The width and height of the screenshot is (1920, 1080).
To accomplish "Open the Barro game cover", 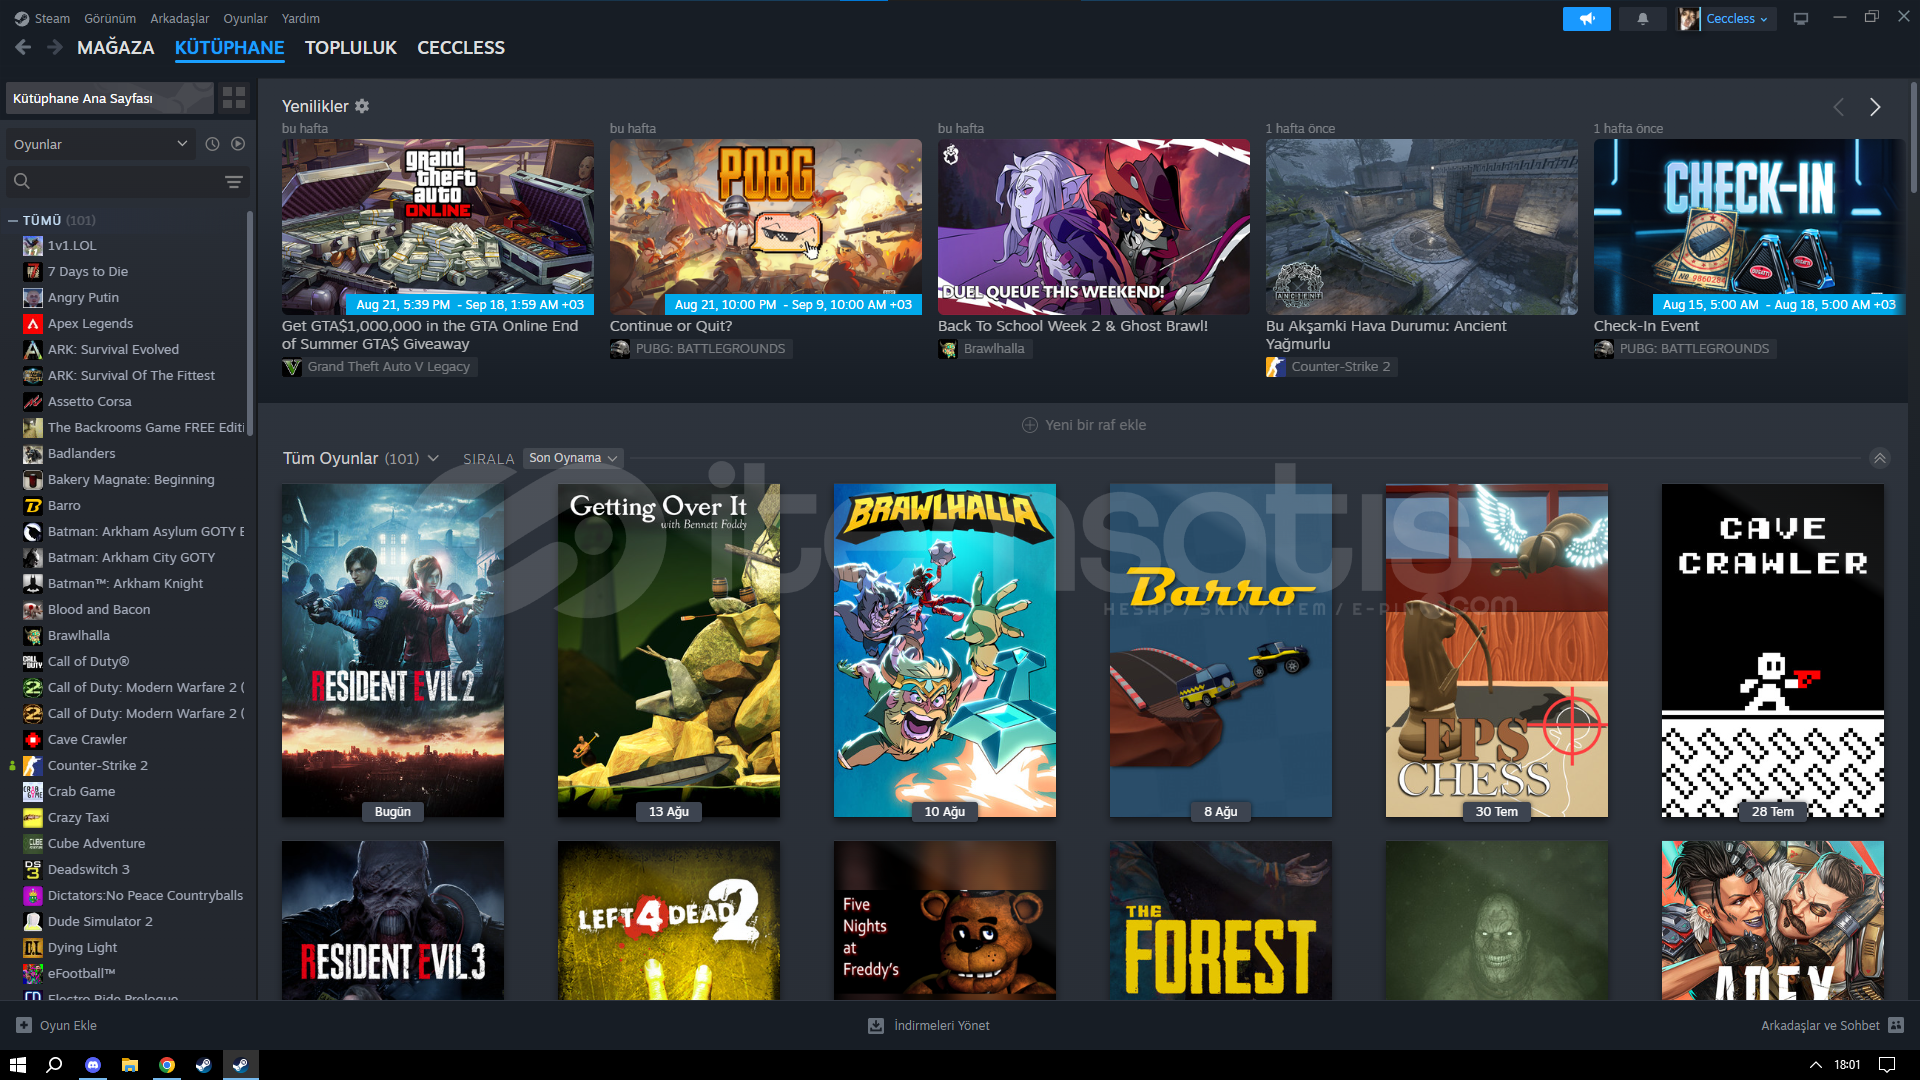I will (1221, 651).
